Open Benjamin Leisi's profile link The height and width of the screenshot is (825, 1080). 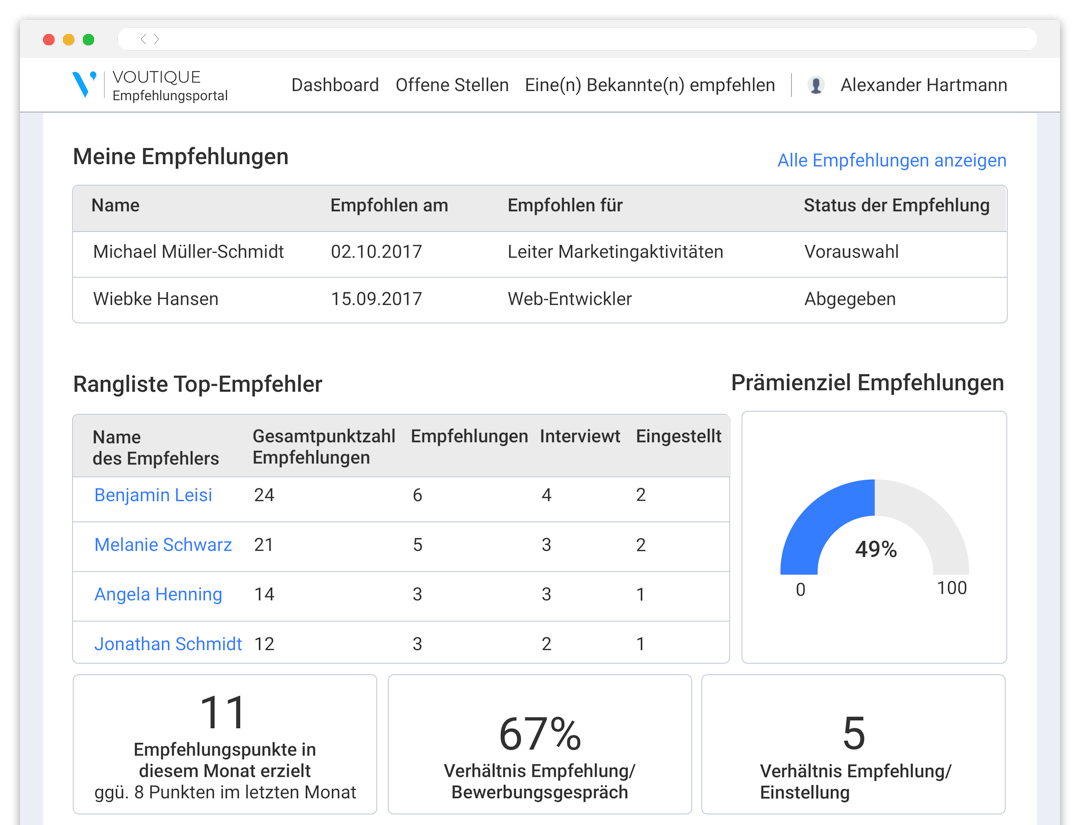pos(153,495)
